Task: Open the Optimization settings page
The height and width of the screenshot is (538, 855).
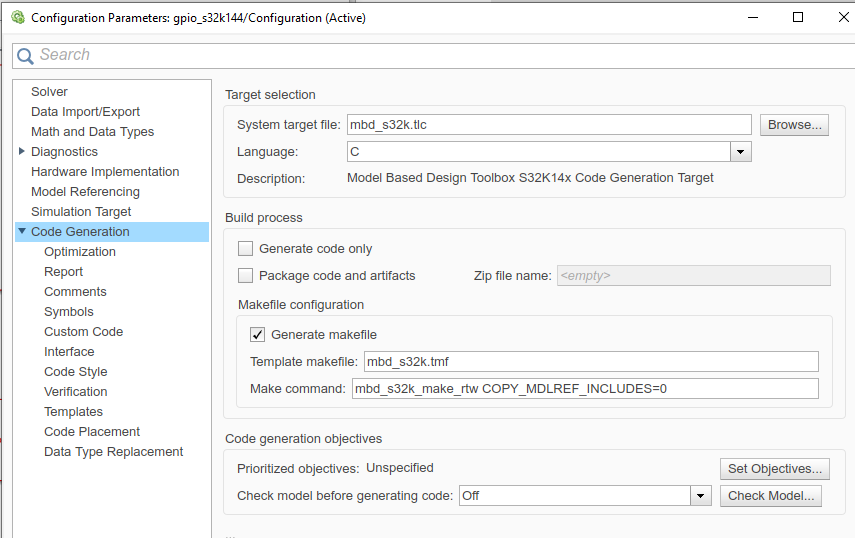Action: (80, 252)
